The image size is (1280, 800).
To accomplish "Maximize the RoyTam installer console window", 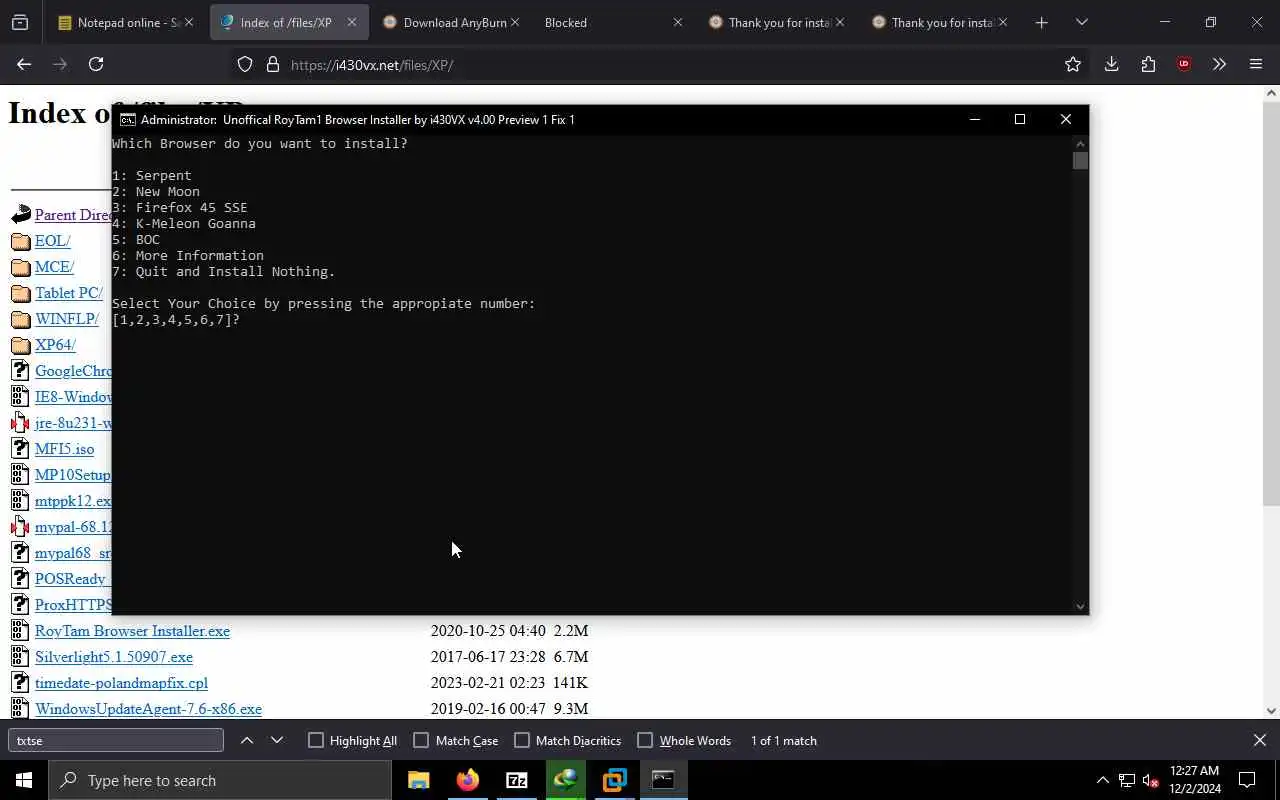I will [1019, 119].
